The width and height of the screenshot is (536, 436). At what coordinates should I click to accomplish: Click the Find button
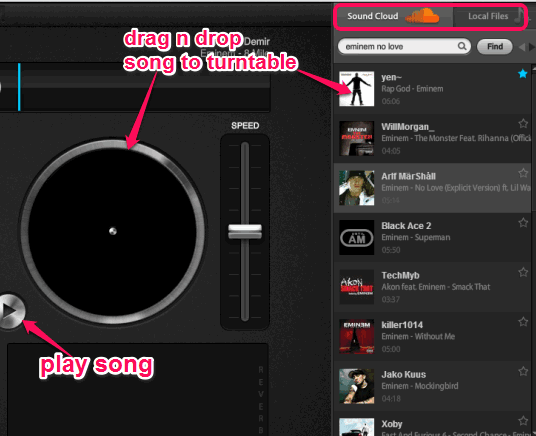pyautogui.click(x=495, y=47)
